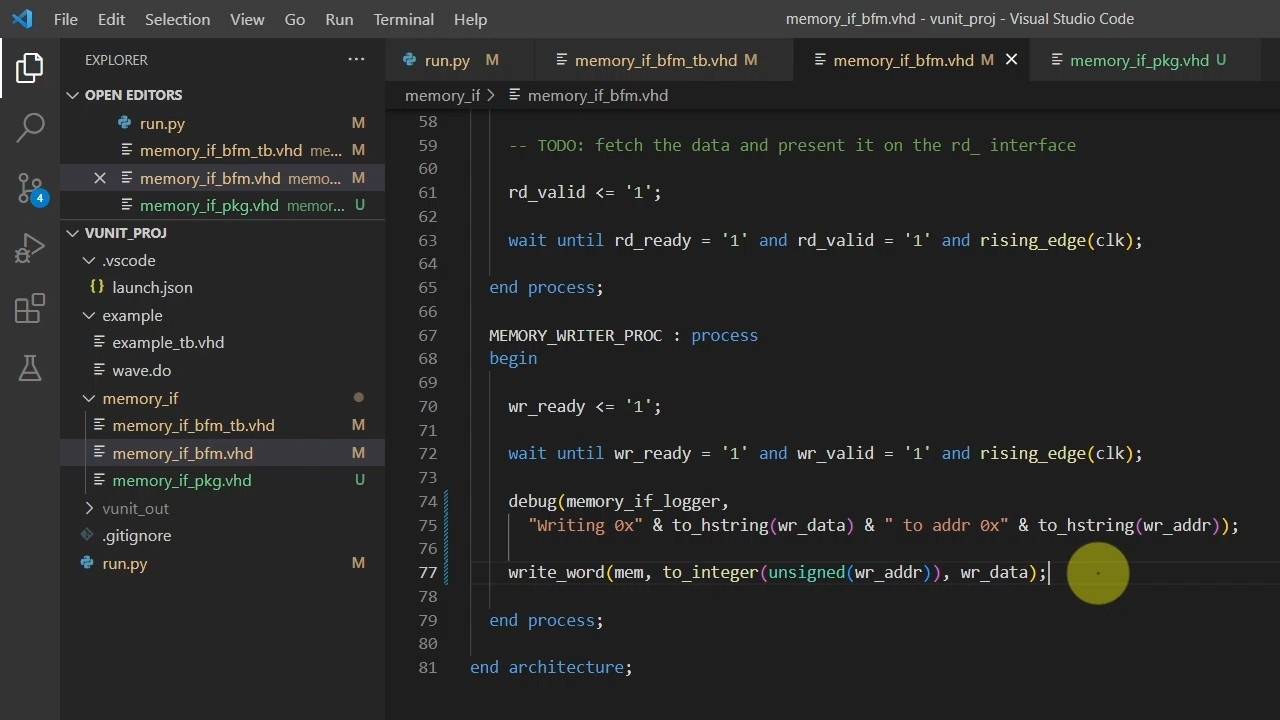Open wave.do in example folder
Viewport: 1280px width, 720px height.
pyautogui.click(x=141, y=370)
